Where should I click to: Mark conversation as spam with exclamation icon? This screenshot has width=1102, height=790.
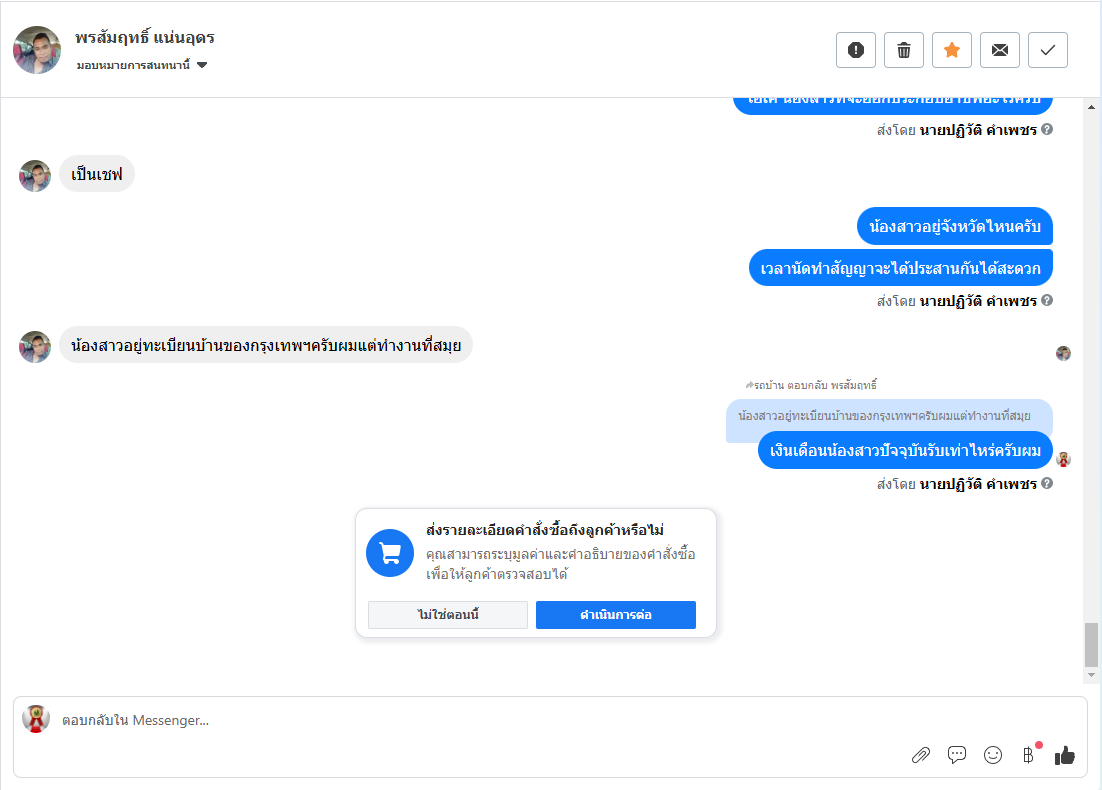tap(856, 50)
